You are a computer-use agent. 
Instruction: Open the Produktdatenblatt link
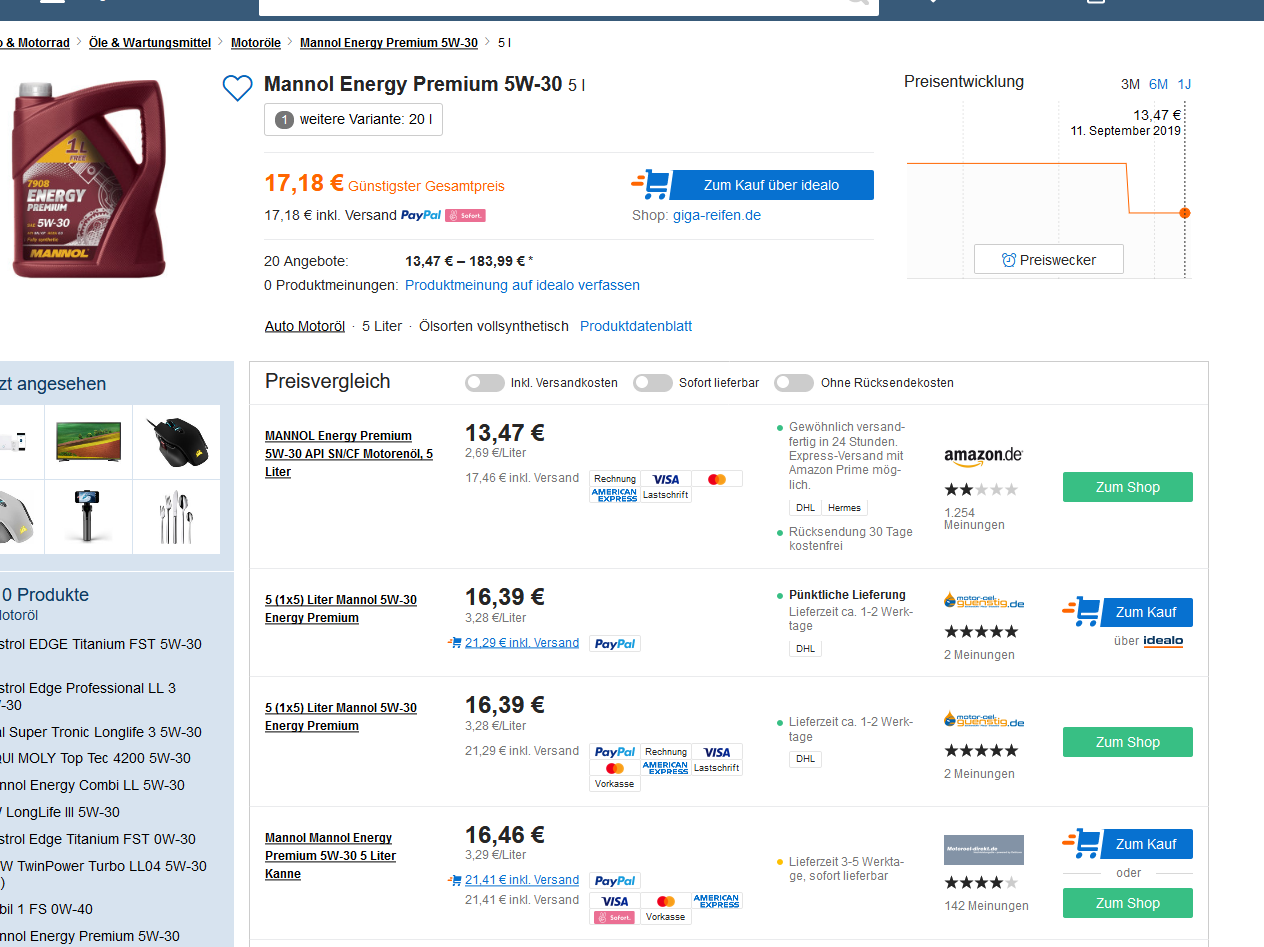(x=636, y=326)
